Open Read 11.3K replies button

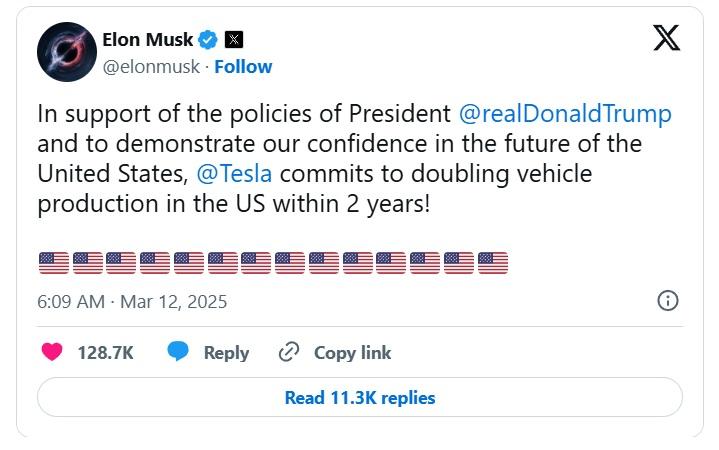360,397
